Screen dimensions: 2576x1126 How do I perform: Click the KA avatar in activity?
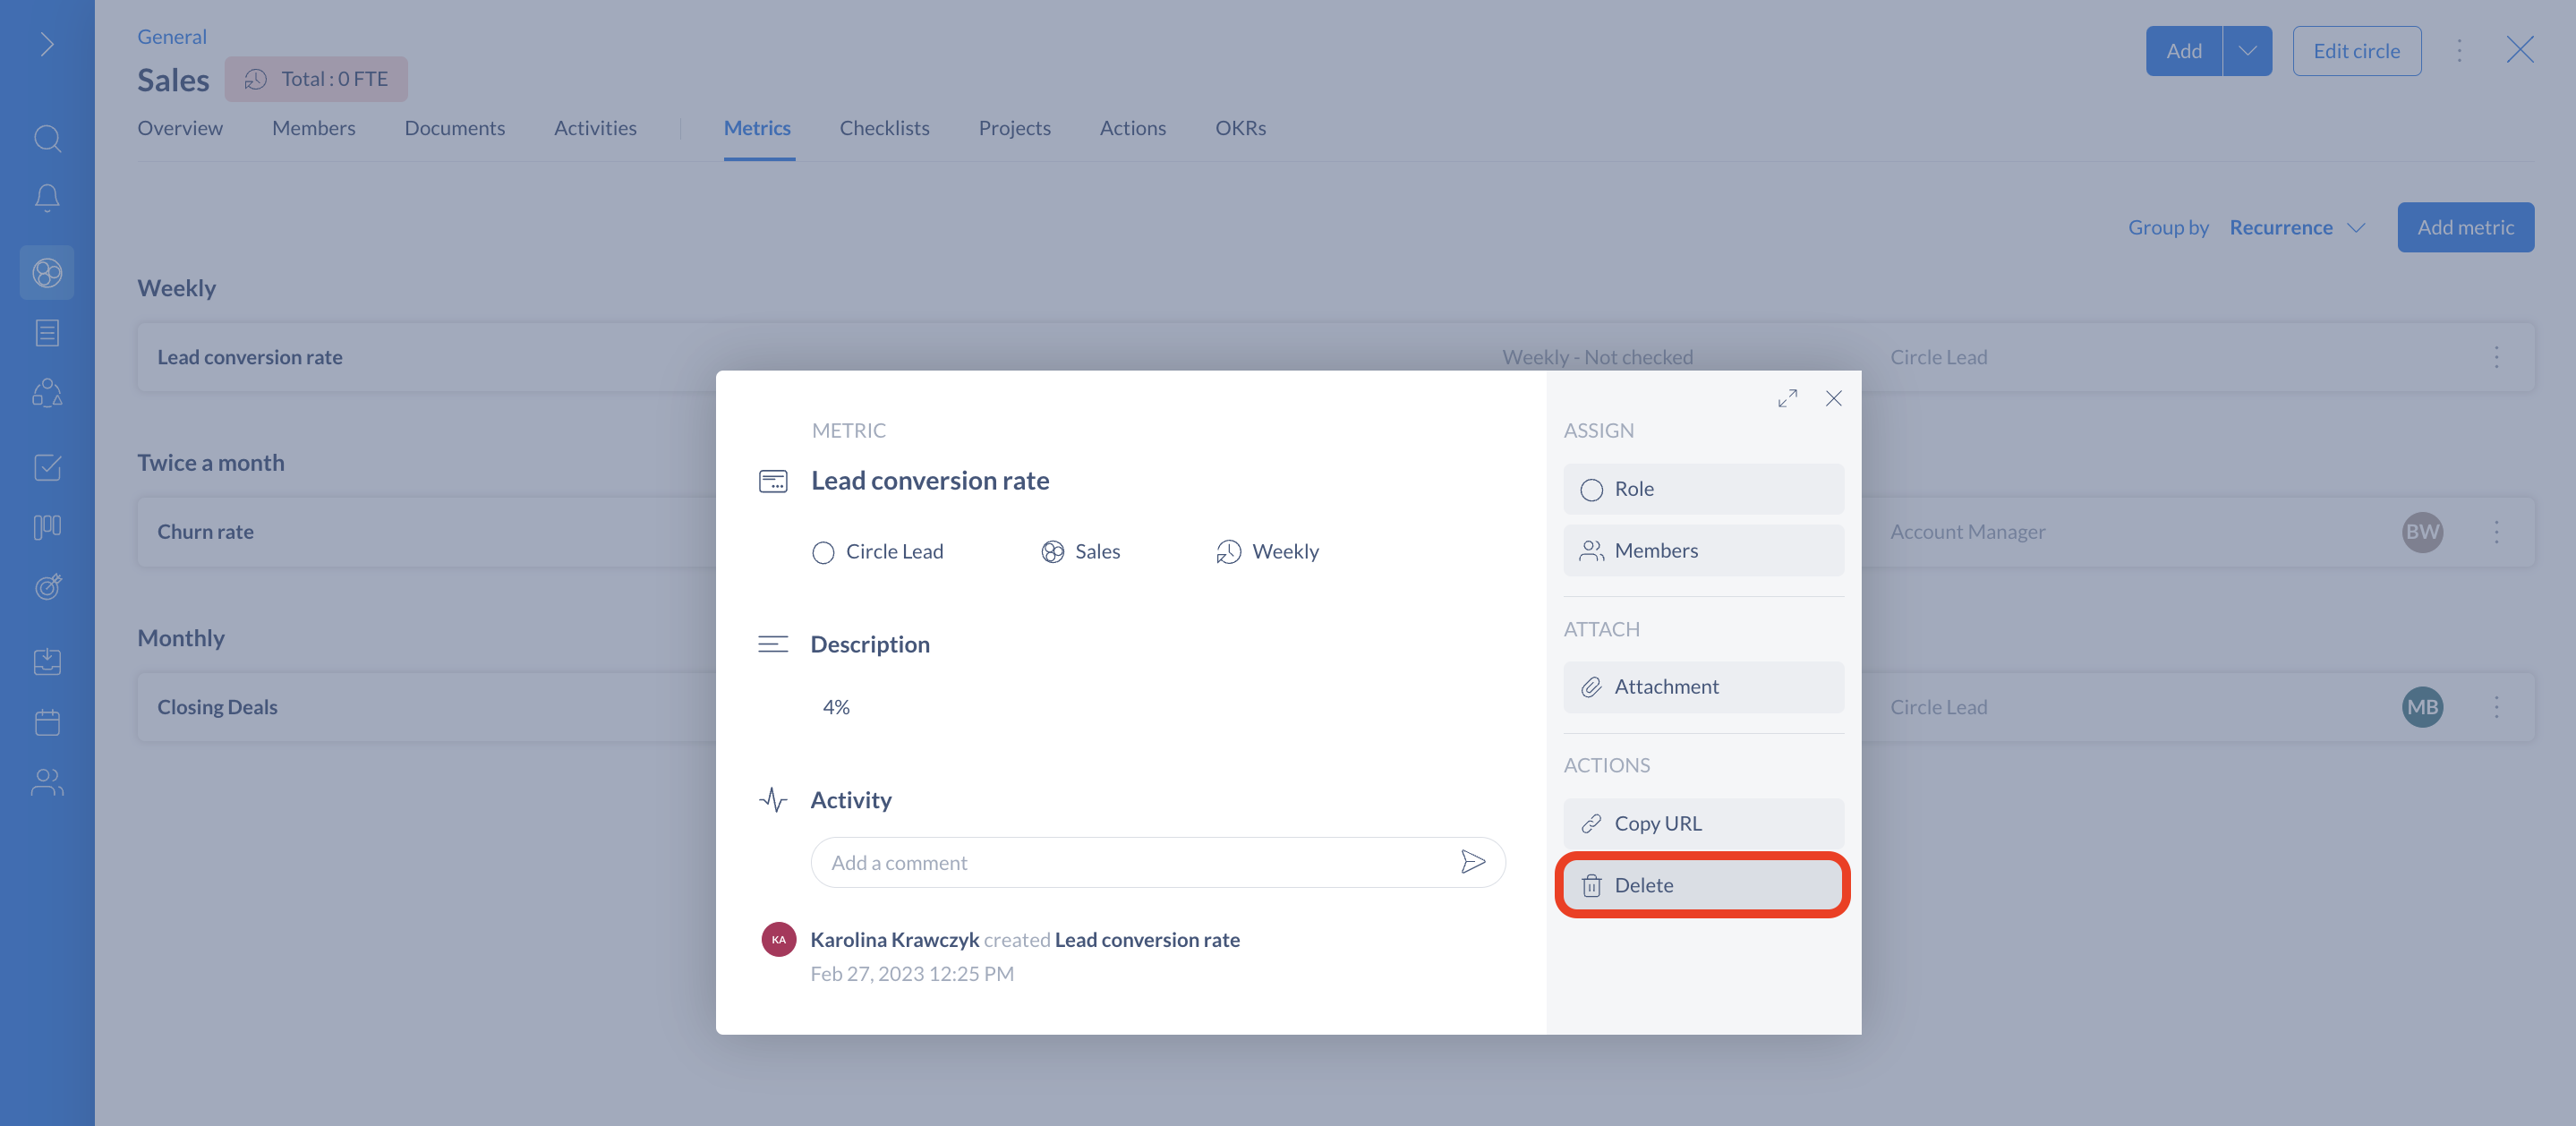click(778, 939)
